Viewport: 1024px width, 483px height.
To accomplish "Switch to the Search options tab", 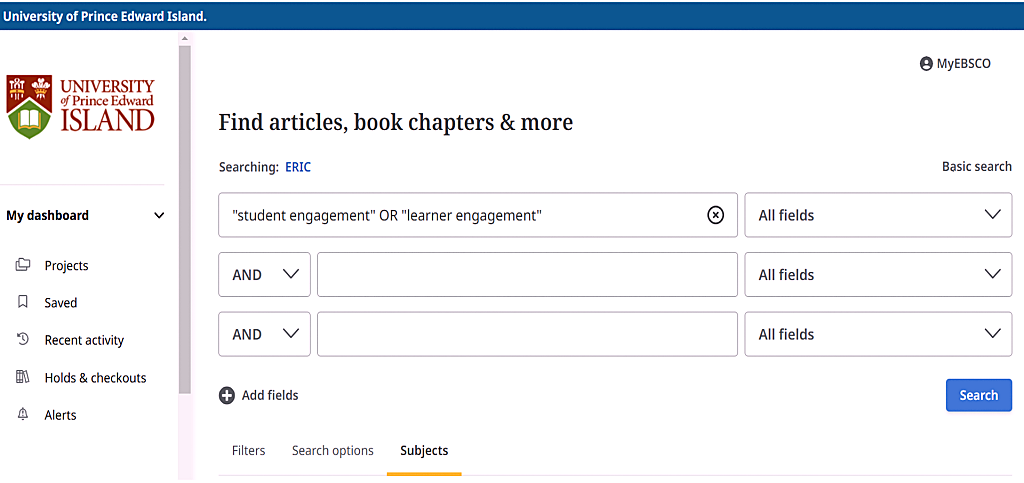I will (333, 451).
